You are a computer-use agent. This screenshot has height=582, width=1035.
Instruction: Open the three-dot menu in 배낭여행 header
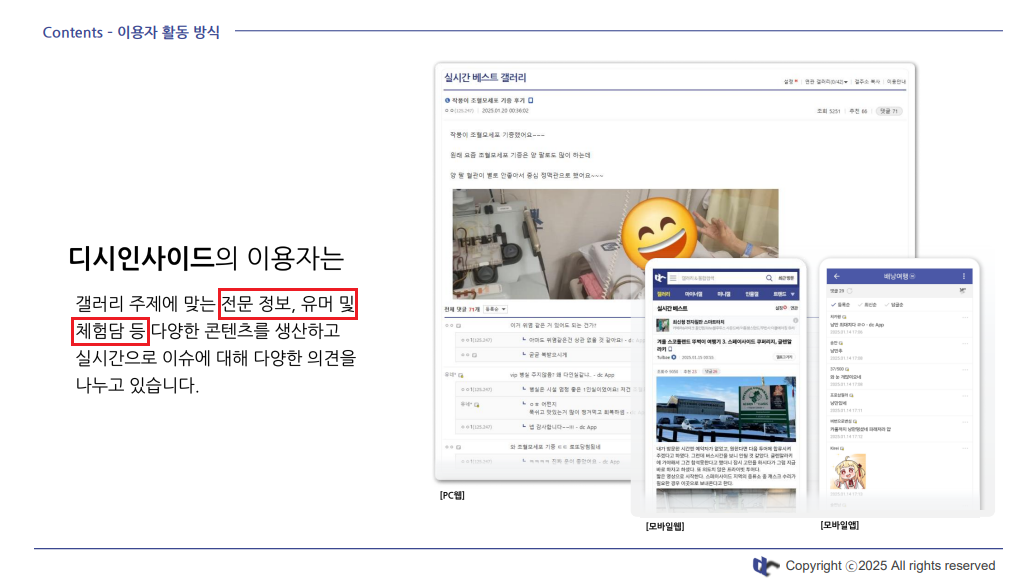(964, 276)
